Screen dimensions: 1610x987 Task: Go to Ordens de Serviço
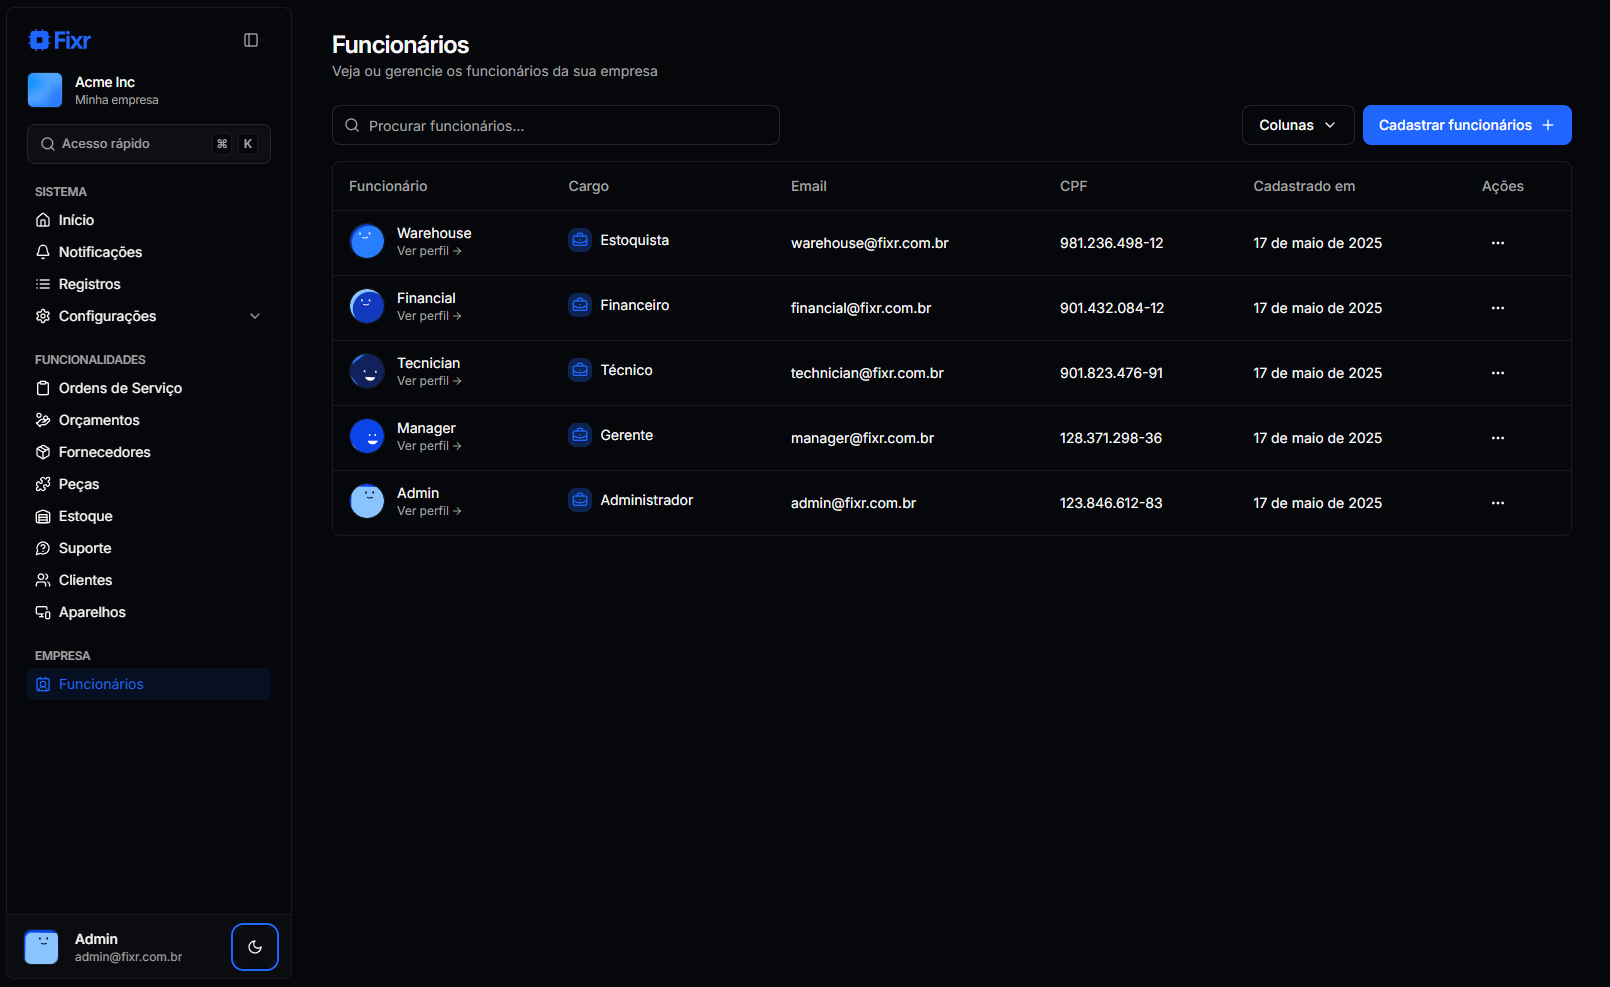pyautogui.click(x=120, y=388)
